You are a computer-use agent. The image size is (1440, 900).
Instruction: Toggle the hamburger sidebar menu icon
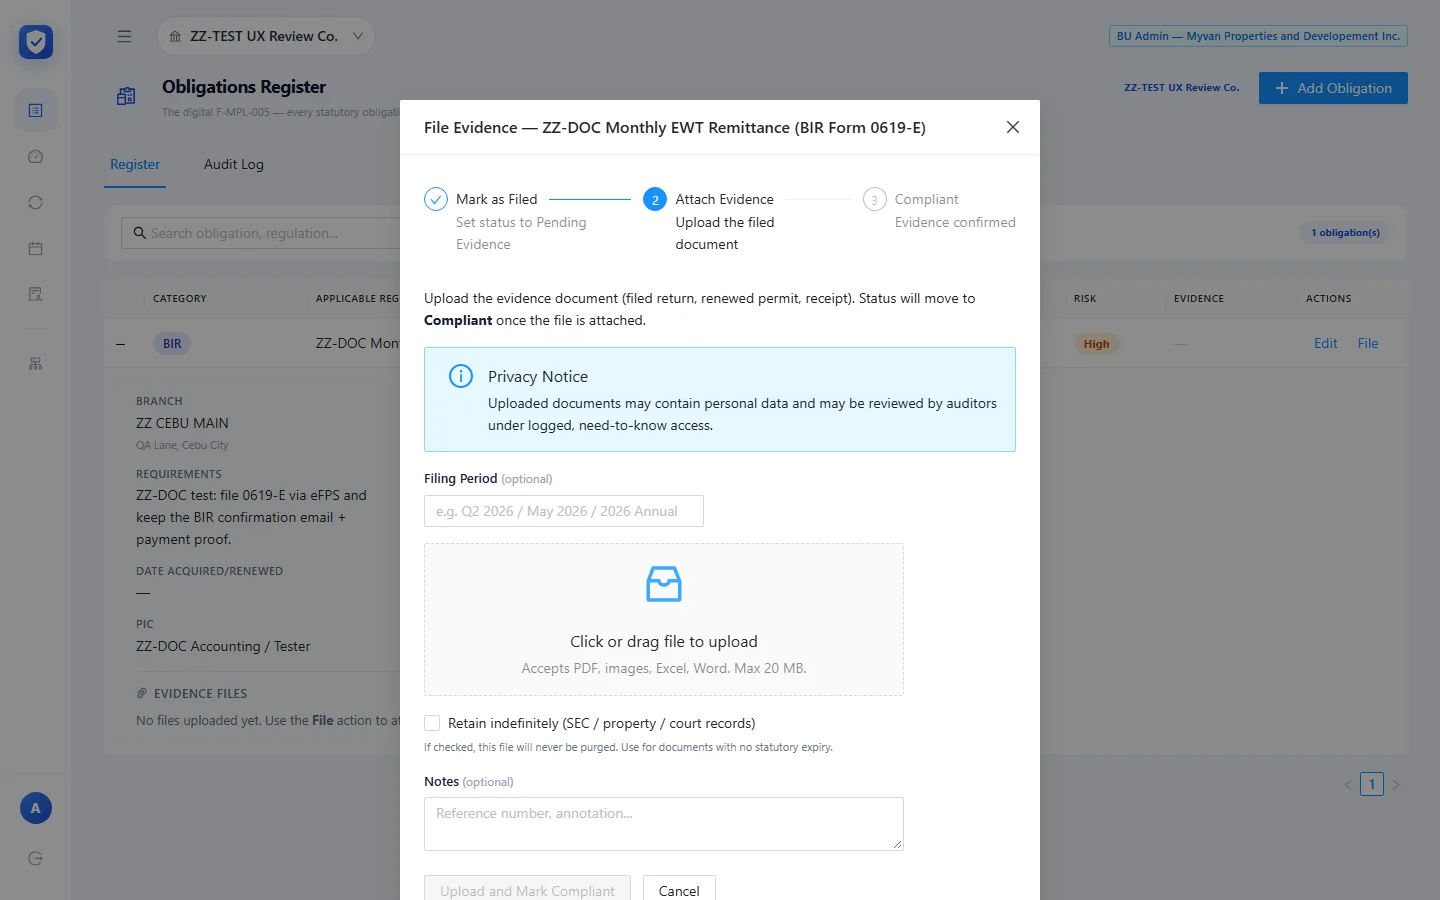point(124,36)
